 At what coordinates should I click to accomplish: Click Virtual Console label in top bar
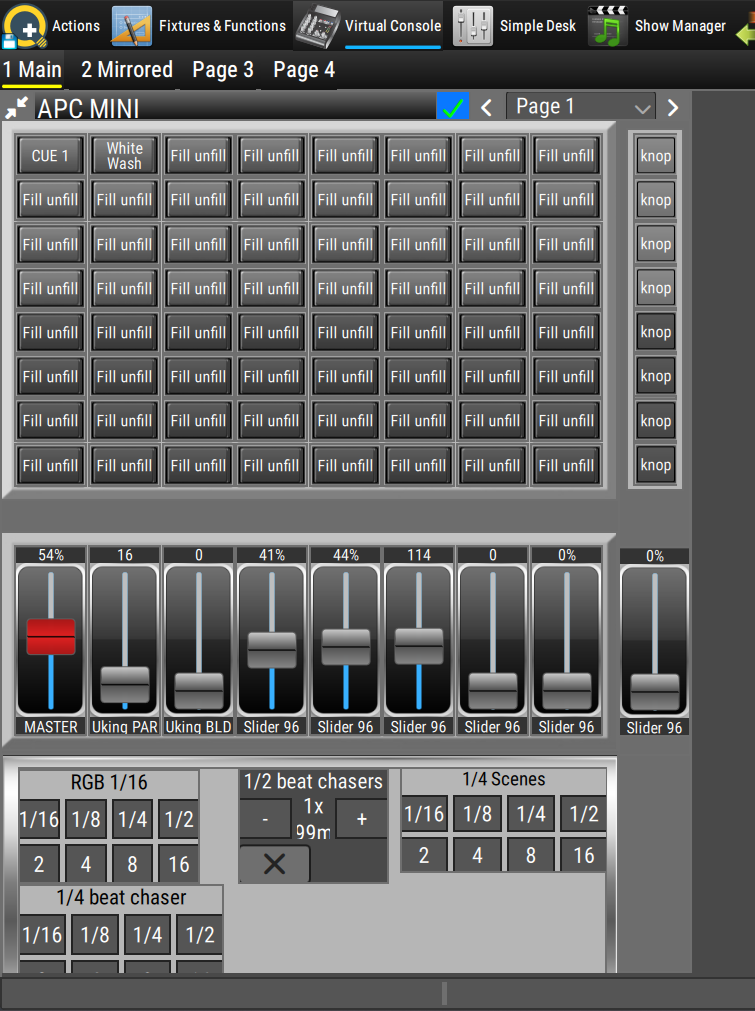[393, 26]
